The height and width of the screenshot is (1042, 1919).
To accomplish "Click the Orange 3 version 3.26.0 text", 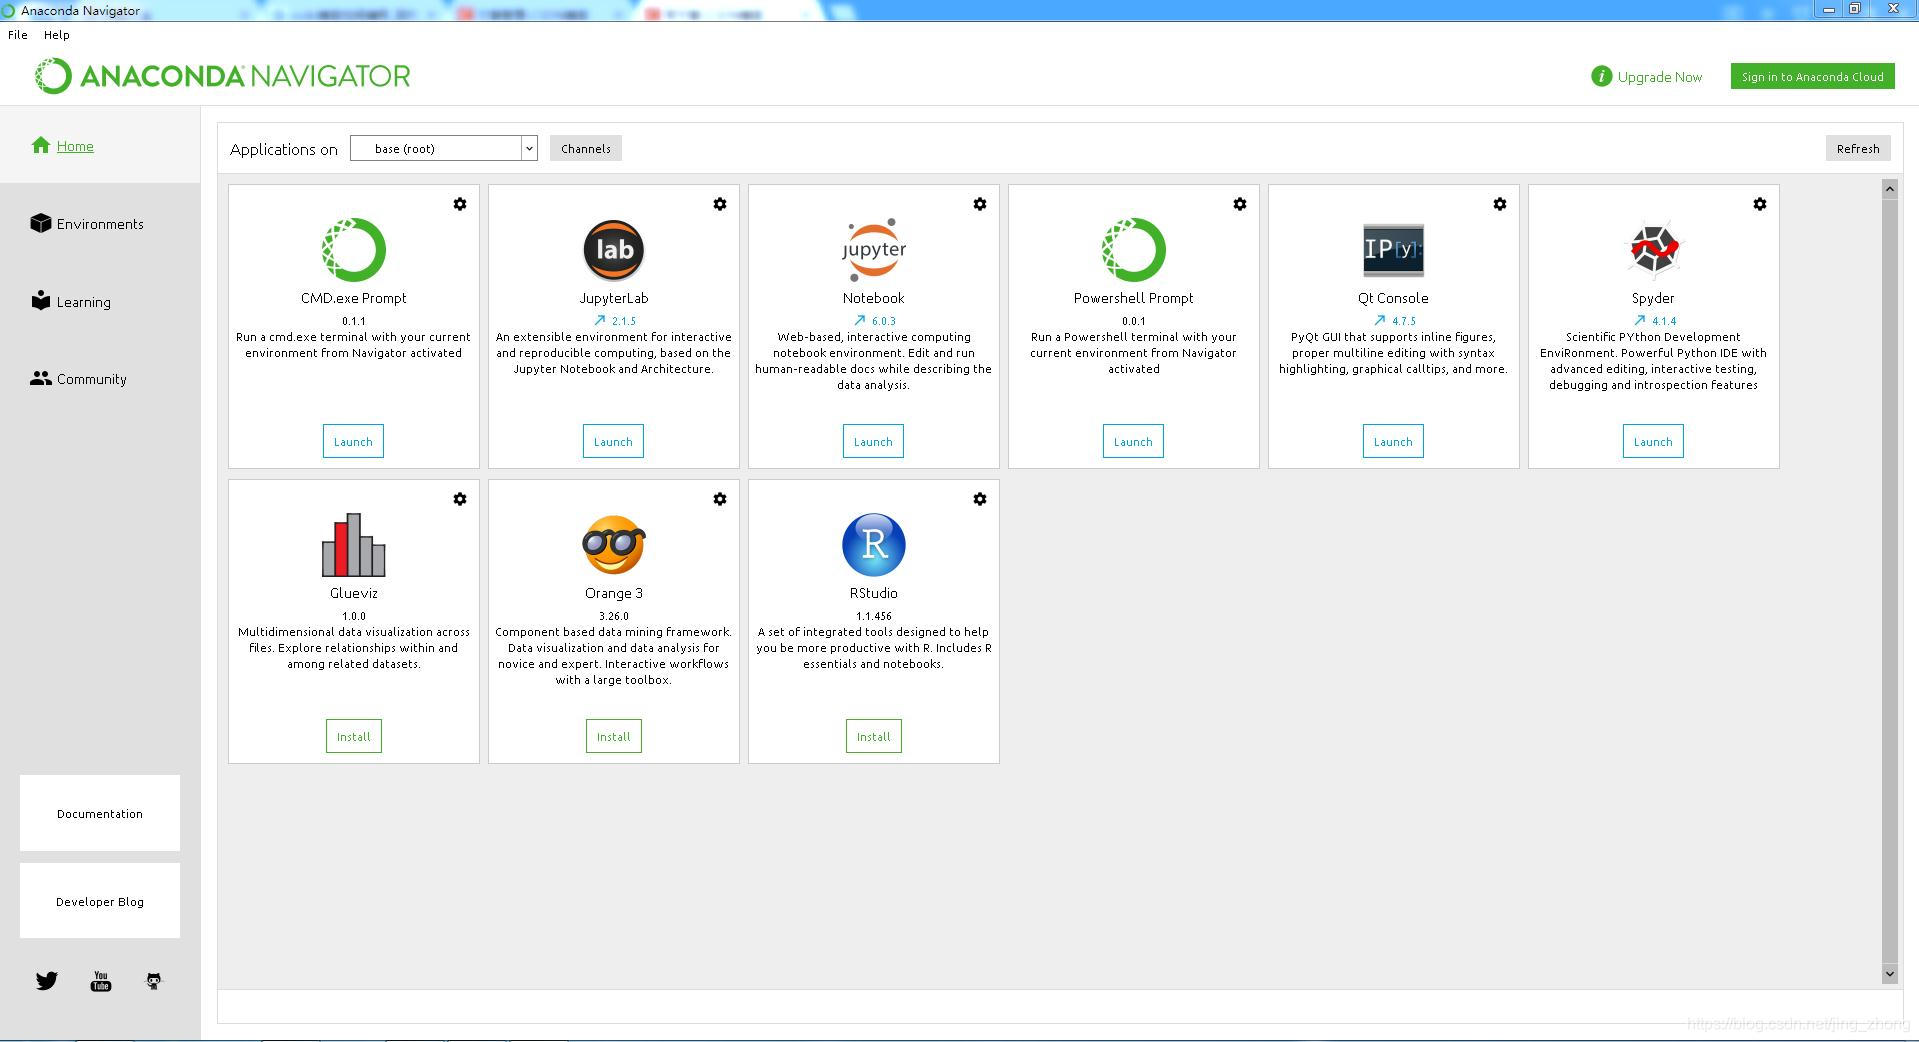I will tap(614, 616).
